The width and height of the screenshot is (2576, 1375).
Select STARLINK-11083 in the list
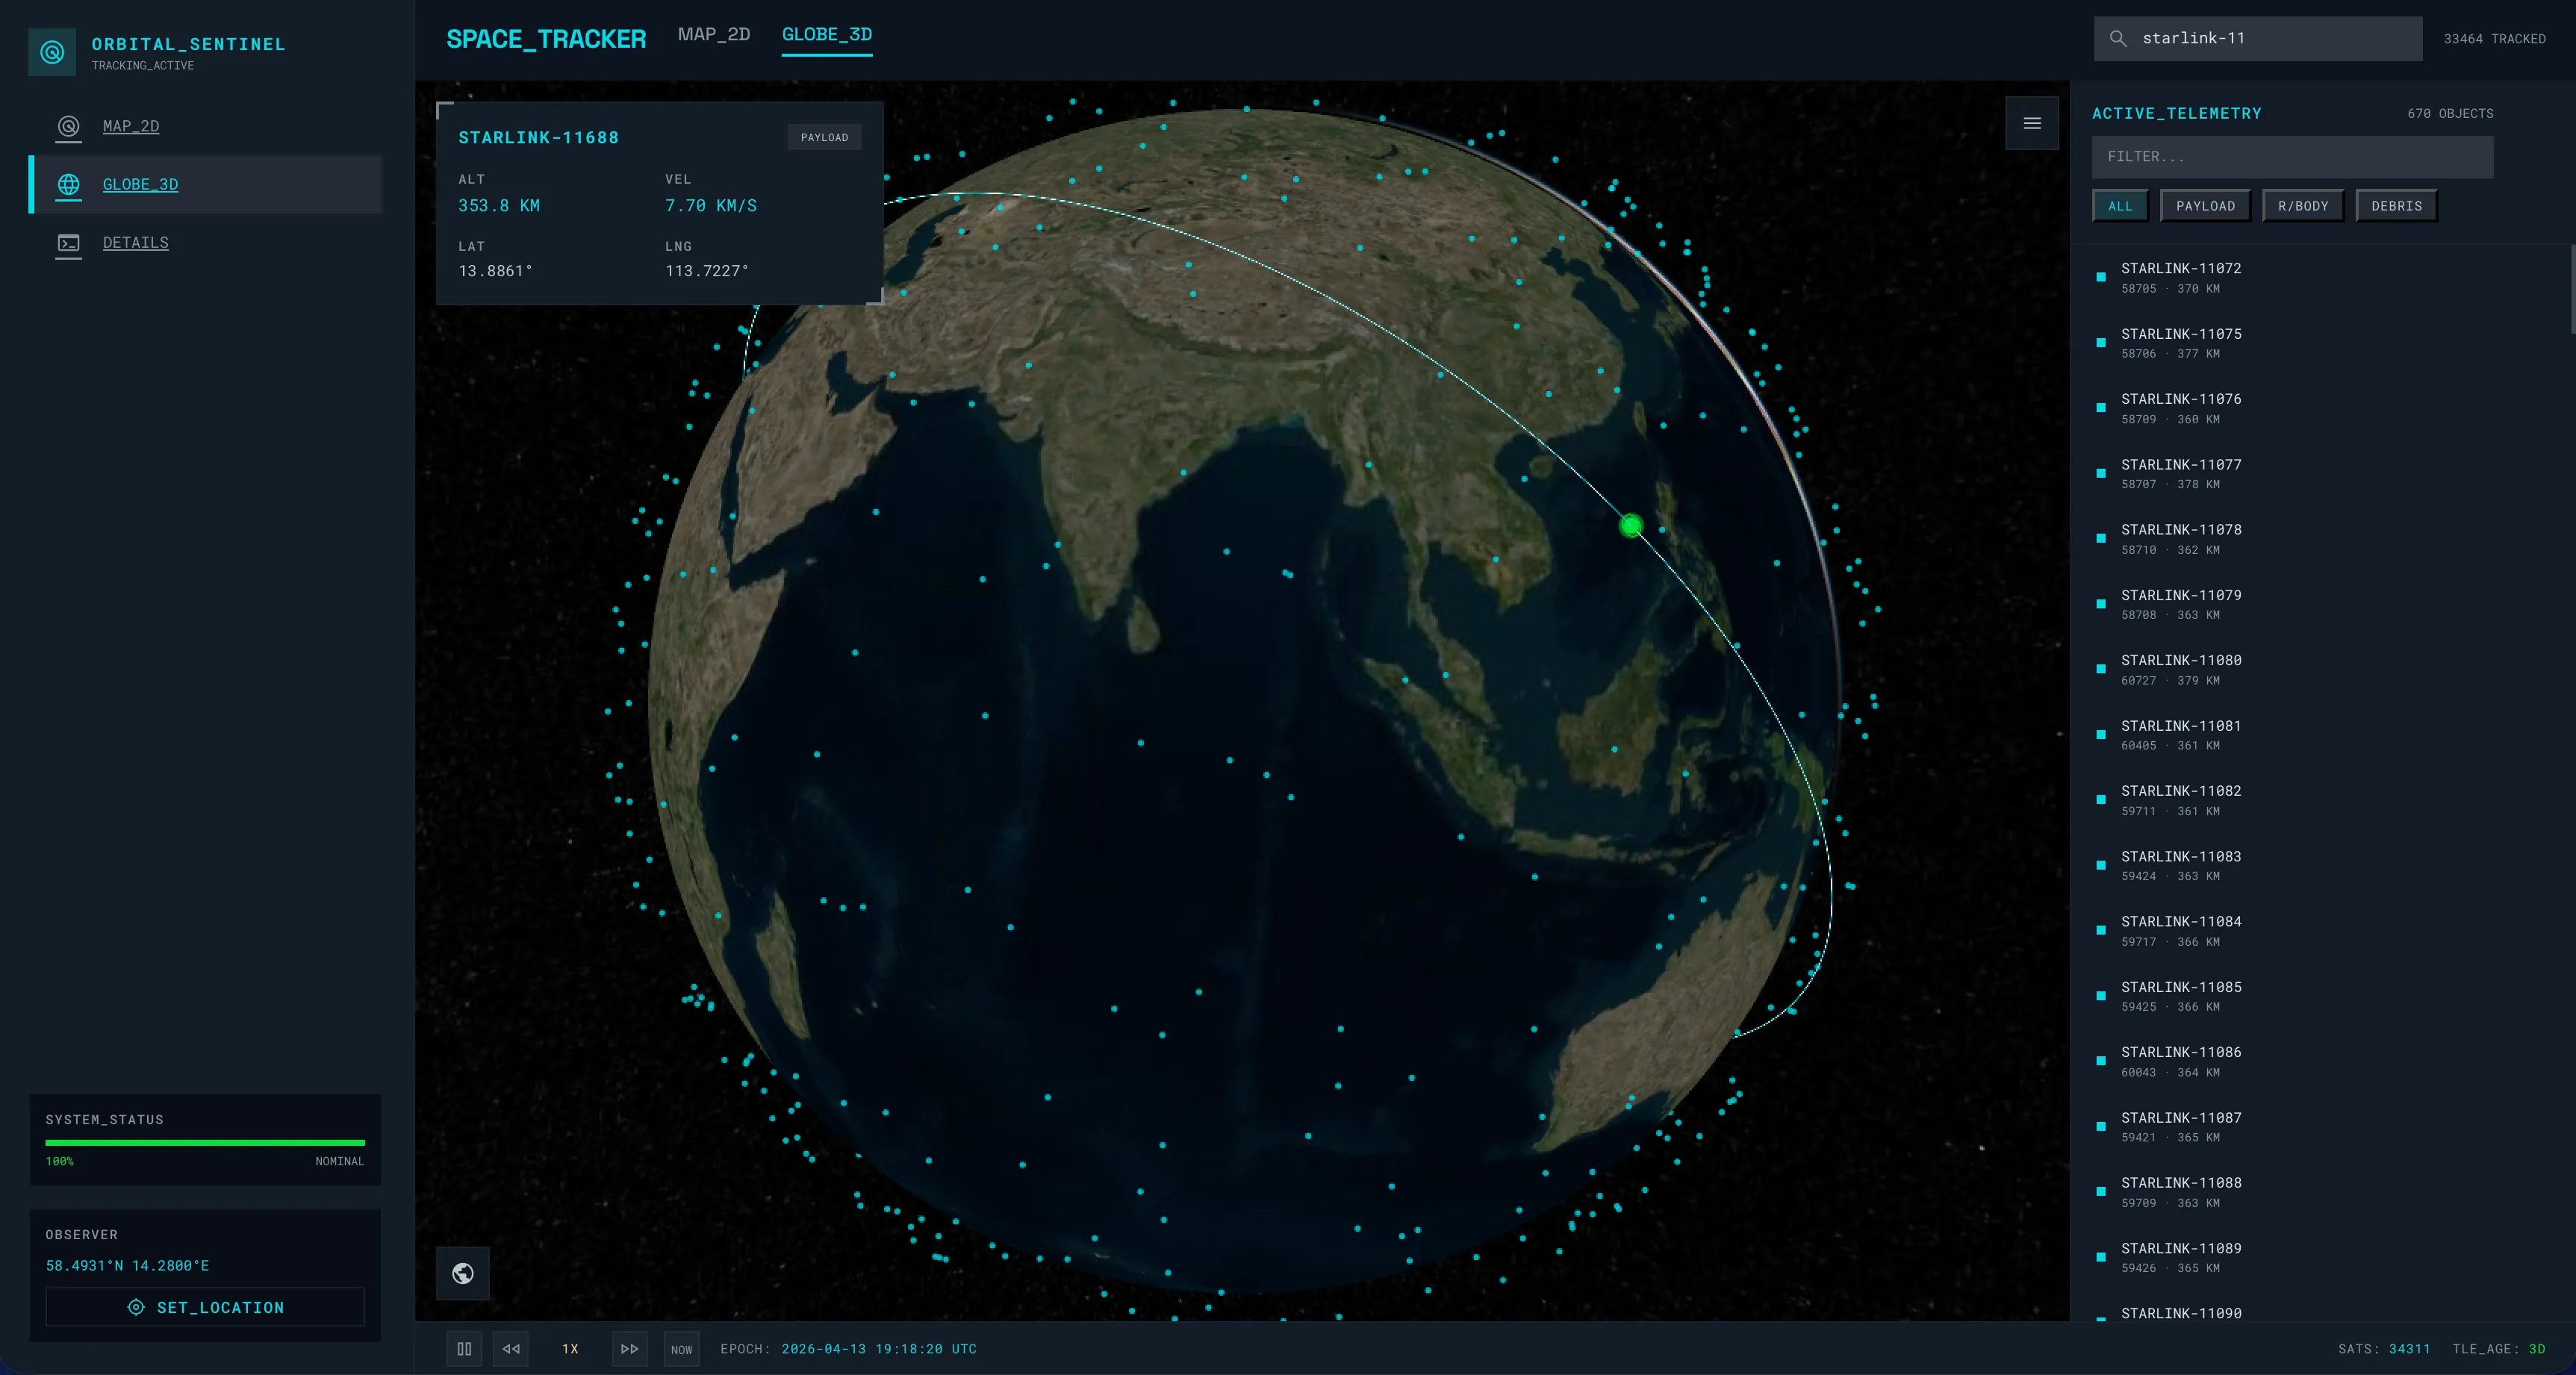click(2320, 865)
